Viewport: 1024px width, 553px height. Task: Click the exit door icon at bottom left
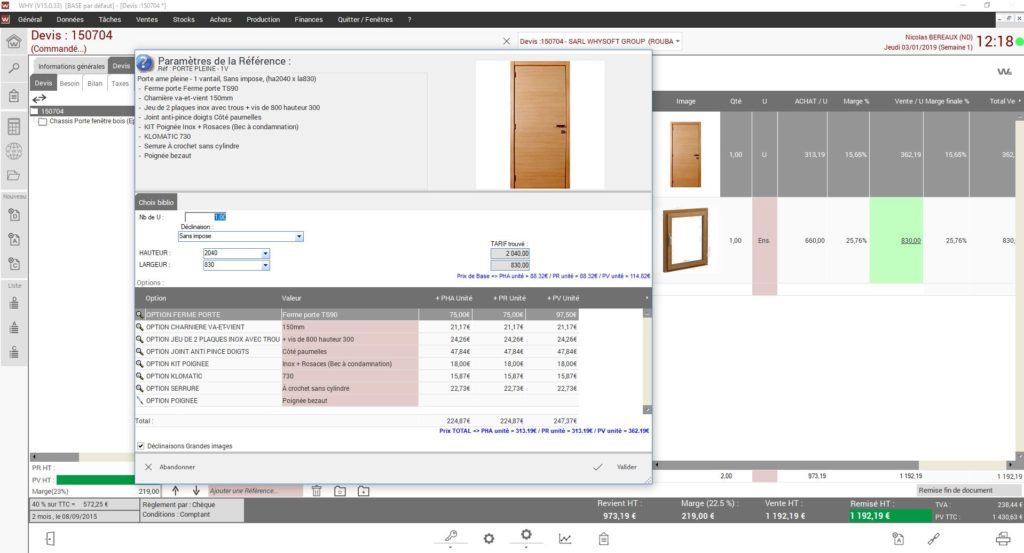(50, 539)
